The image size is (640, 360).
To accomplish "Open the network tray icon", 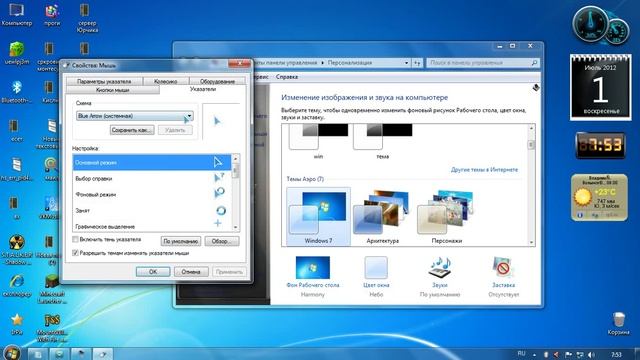I will coord(580,354).
